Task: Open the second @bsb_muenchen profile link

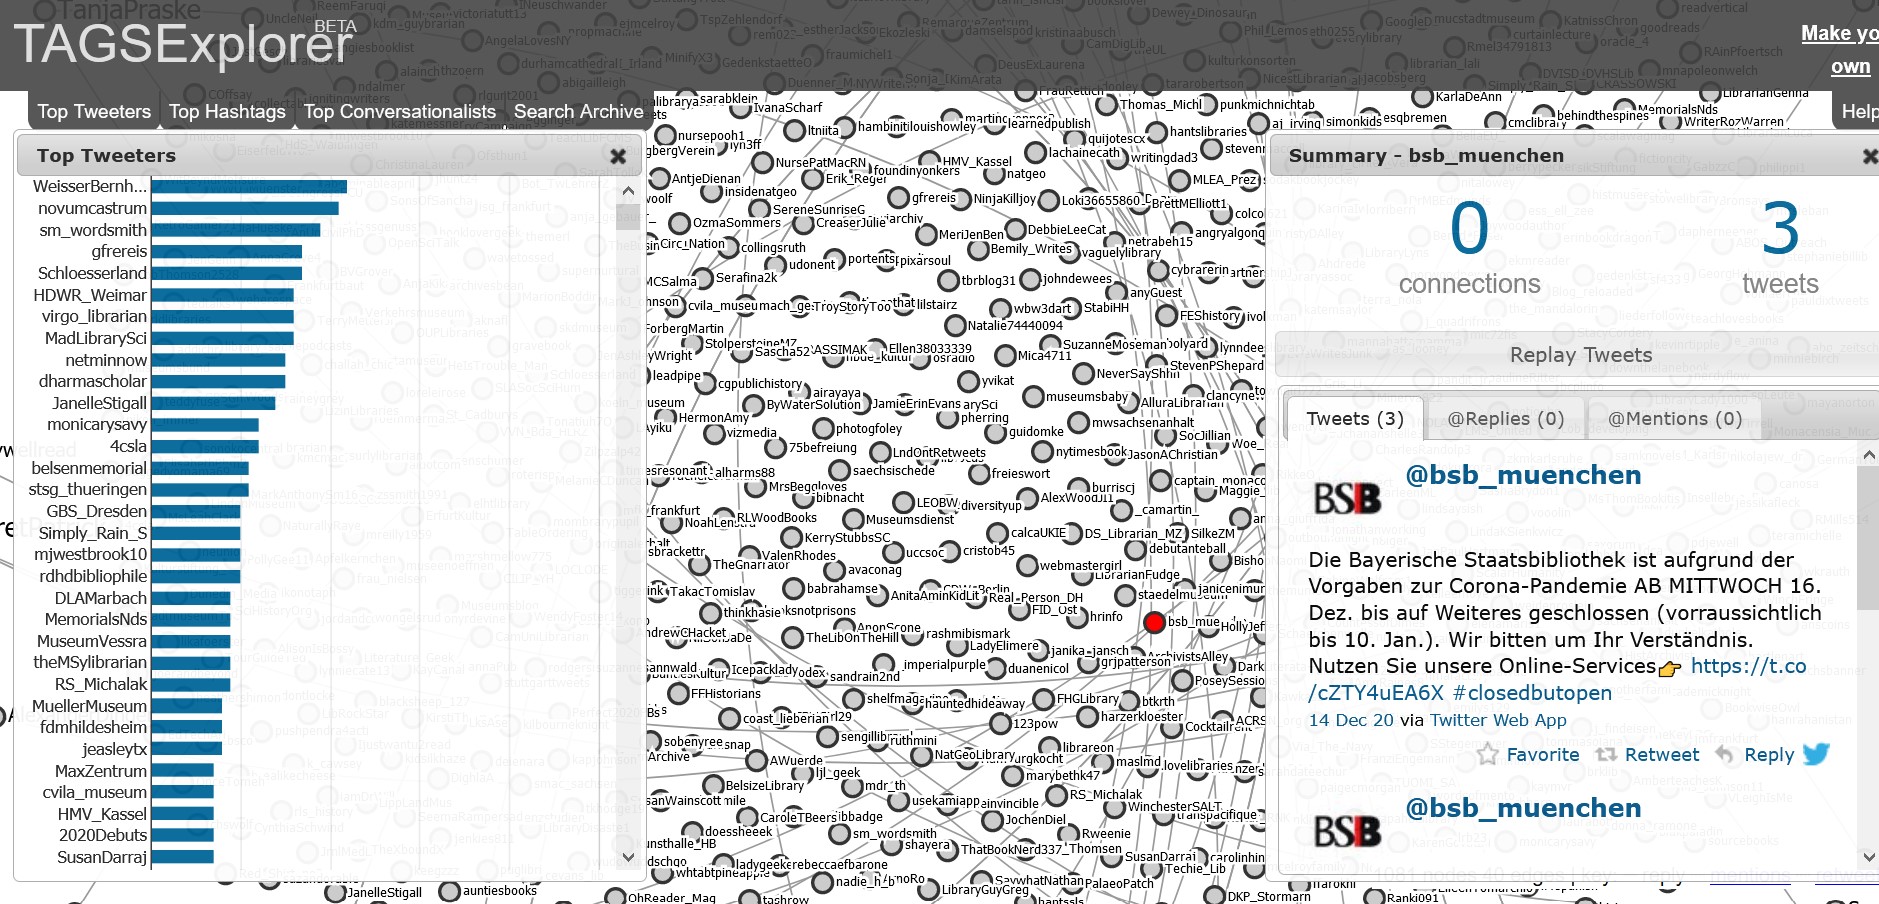Action: click(x=1523, y=808)
